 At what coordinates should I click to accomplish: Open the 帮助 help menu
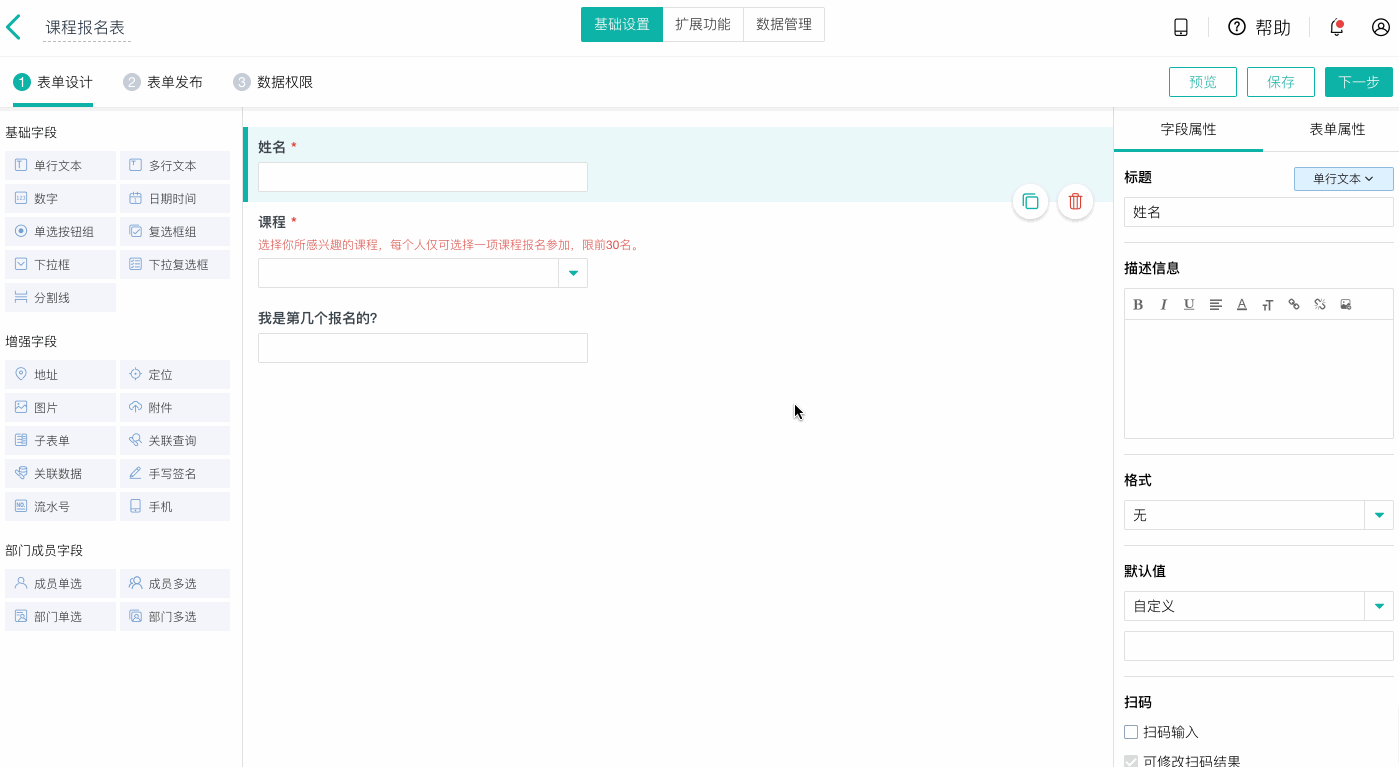click(1259, 27)
